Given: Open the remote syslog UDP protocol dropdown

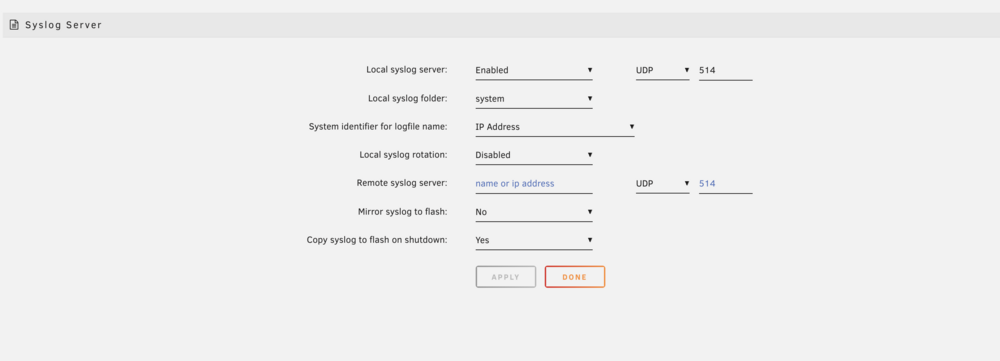Looking at the screenshot, I should point(663,183).
